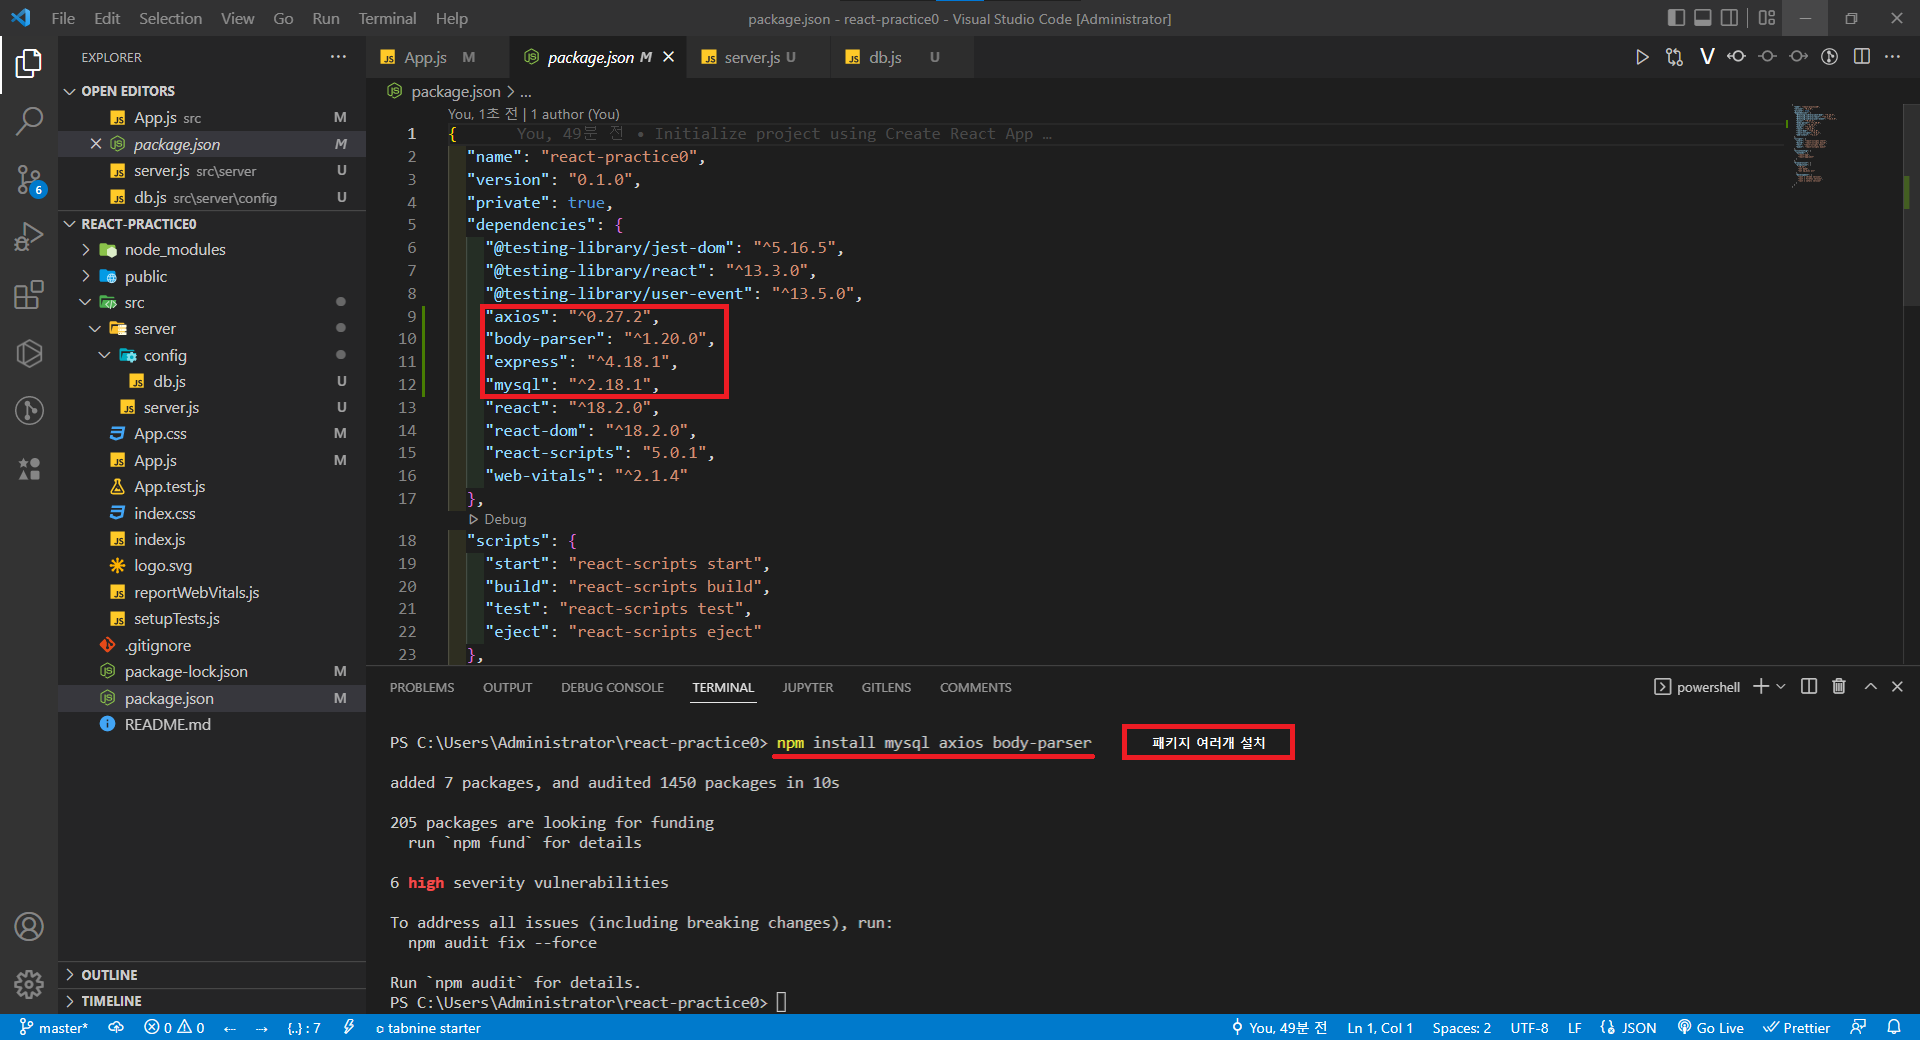This screenshot has height=1040, width=1920.
Task: Click the package.json breadcrumb
Action: click(455, 92)
